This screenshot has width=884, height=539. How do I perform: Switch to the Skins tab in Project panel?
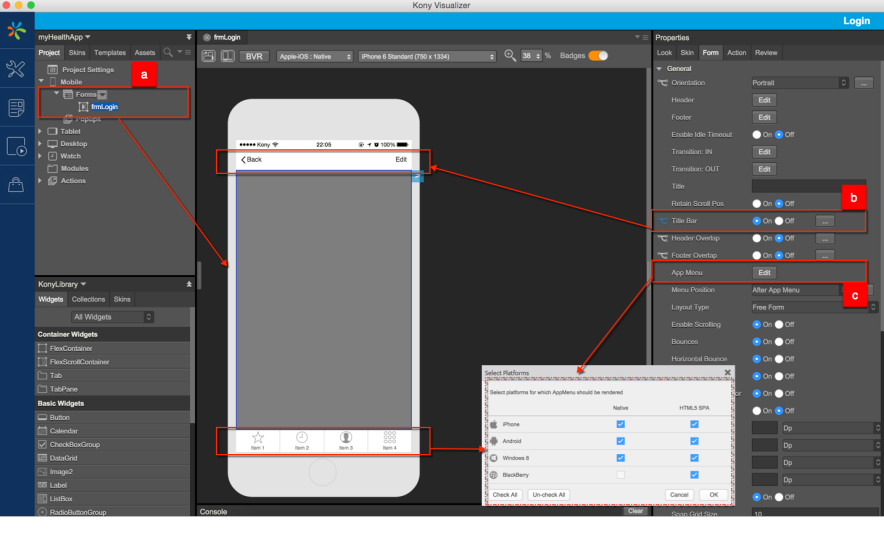coord(77,52)
